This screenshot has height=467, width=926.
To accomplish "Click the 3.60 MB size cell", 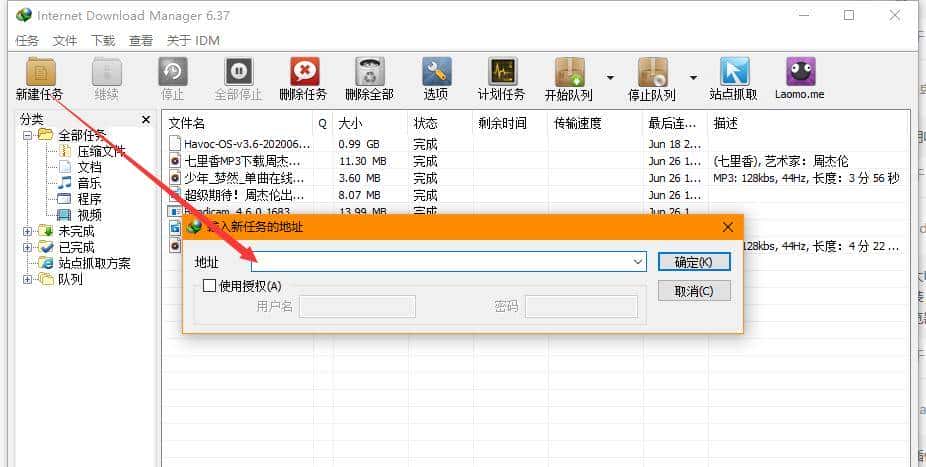I will click(x=358, y=178).
